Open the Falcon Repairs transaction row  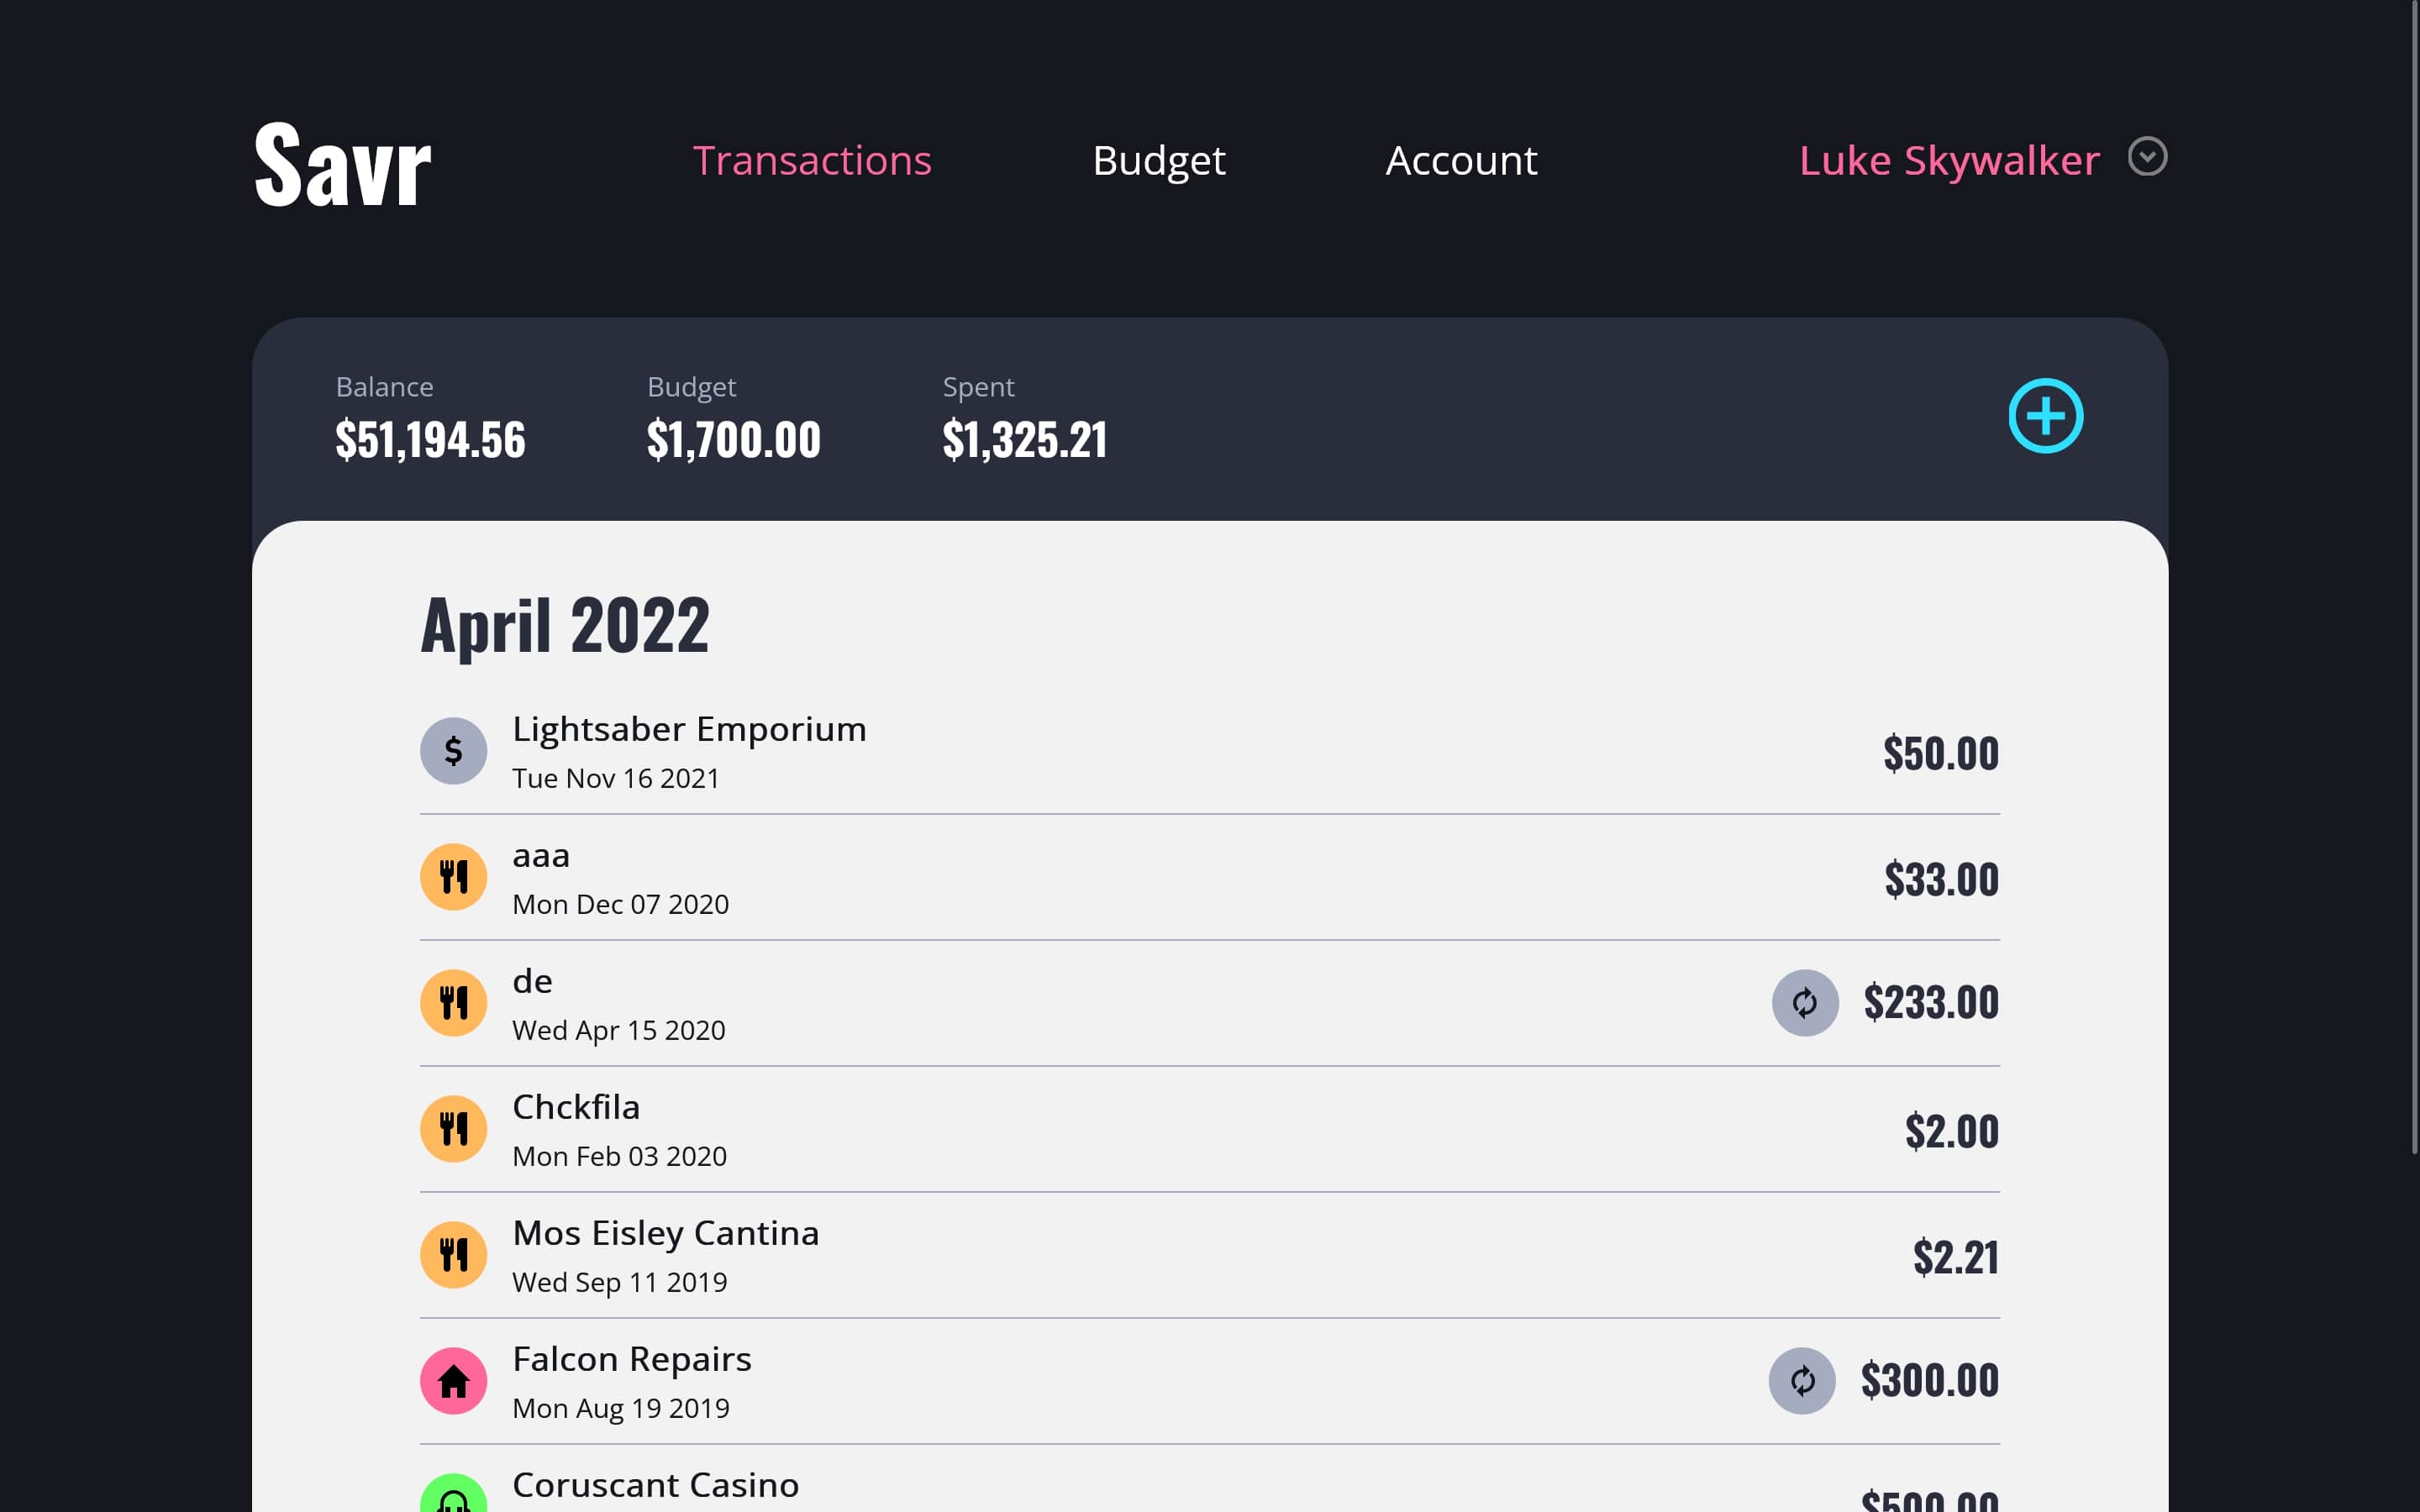pos(1209,1381)
